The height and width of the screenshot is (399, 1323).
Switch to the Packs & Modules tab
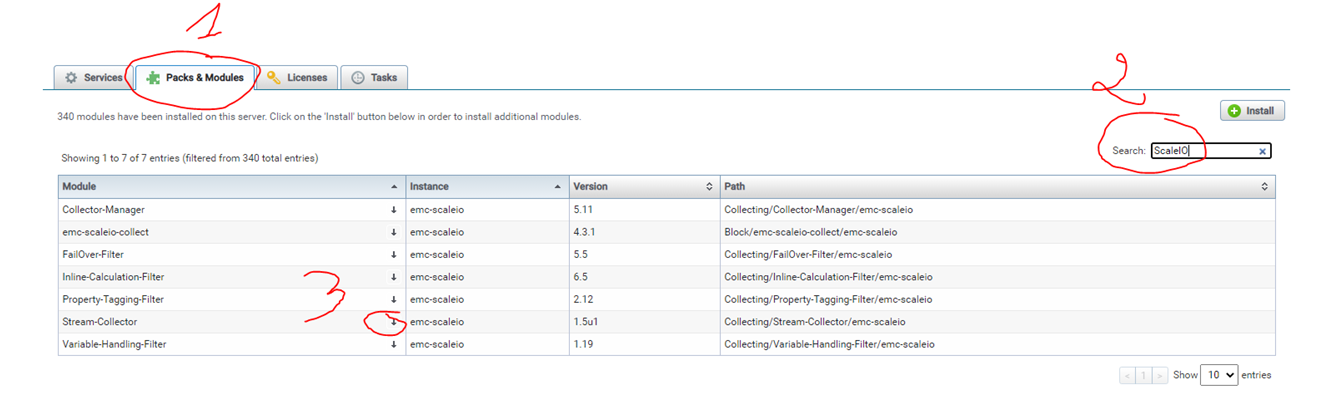(x=195, y=78)
